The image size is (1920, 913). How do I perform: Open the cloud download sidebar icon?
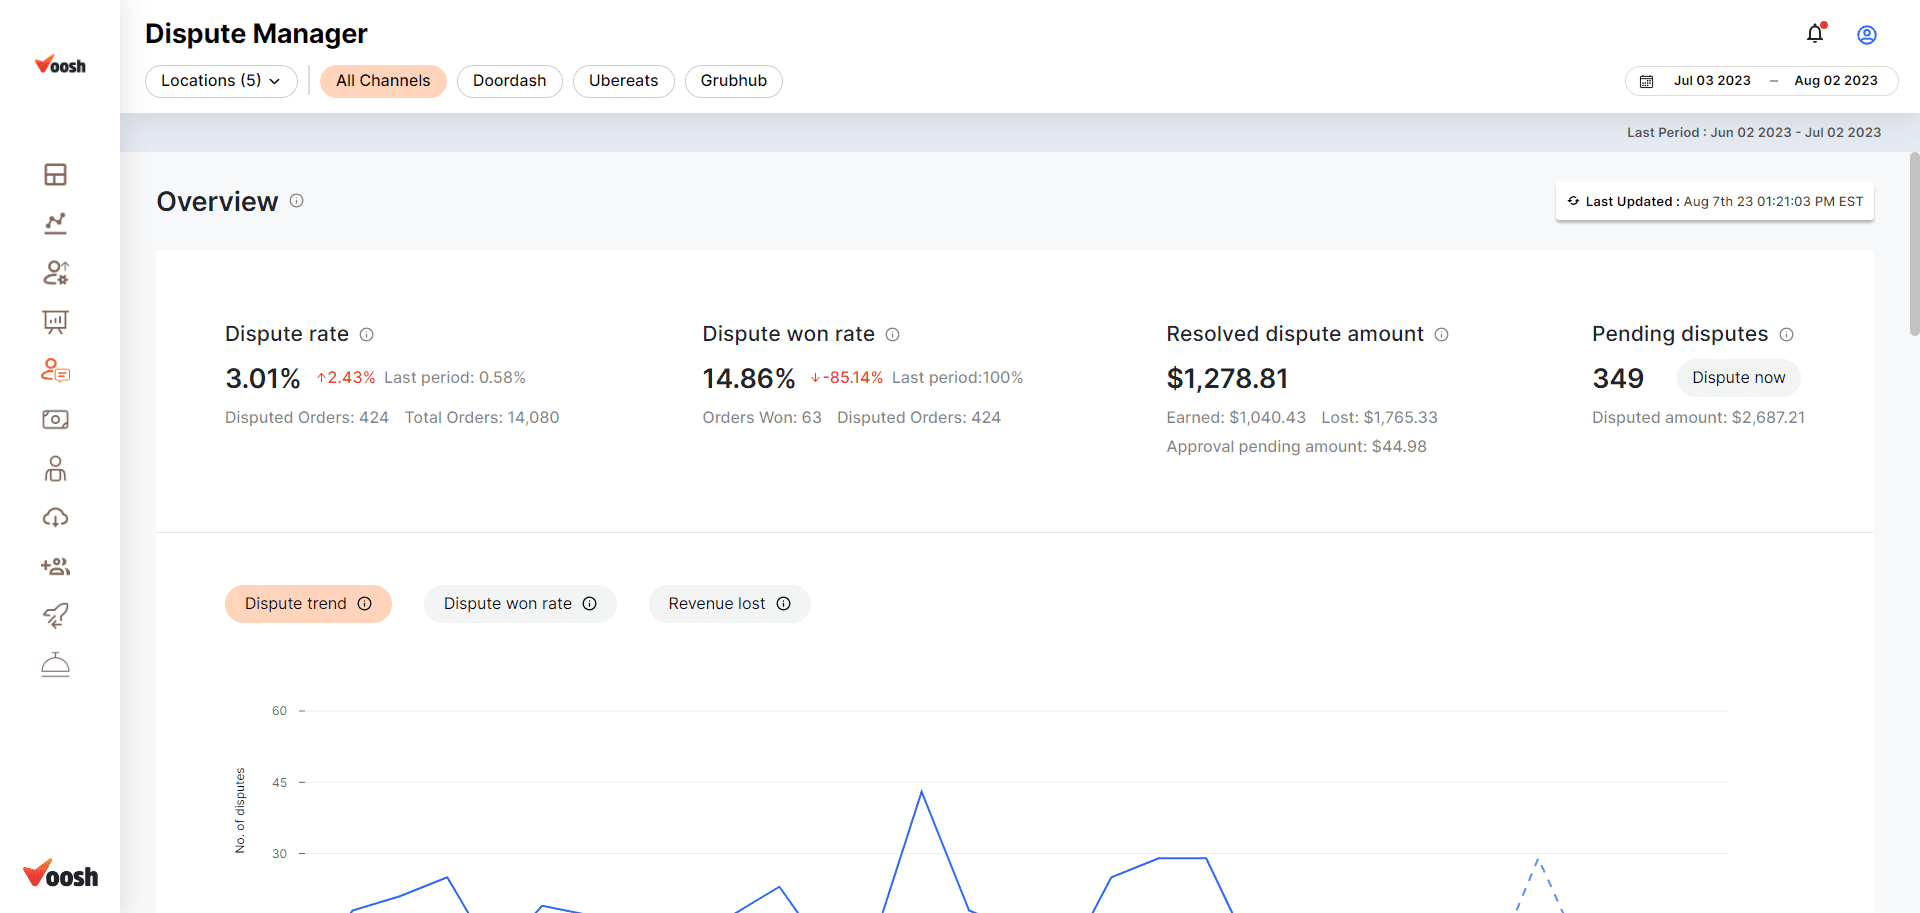tap(55, 518)
